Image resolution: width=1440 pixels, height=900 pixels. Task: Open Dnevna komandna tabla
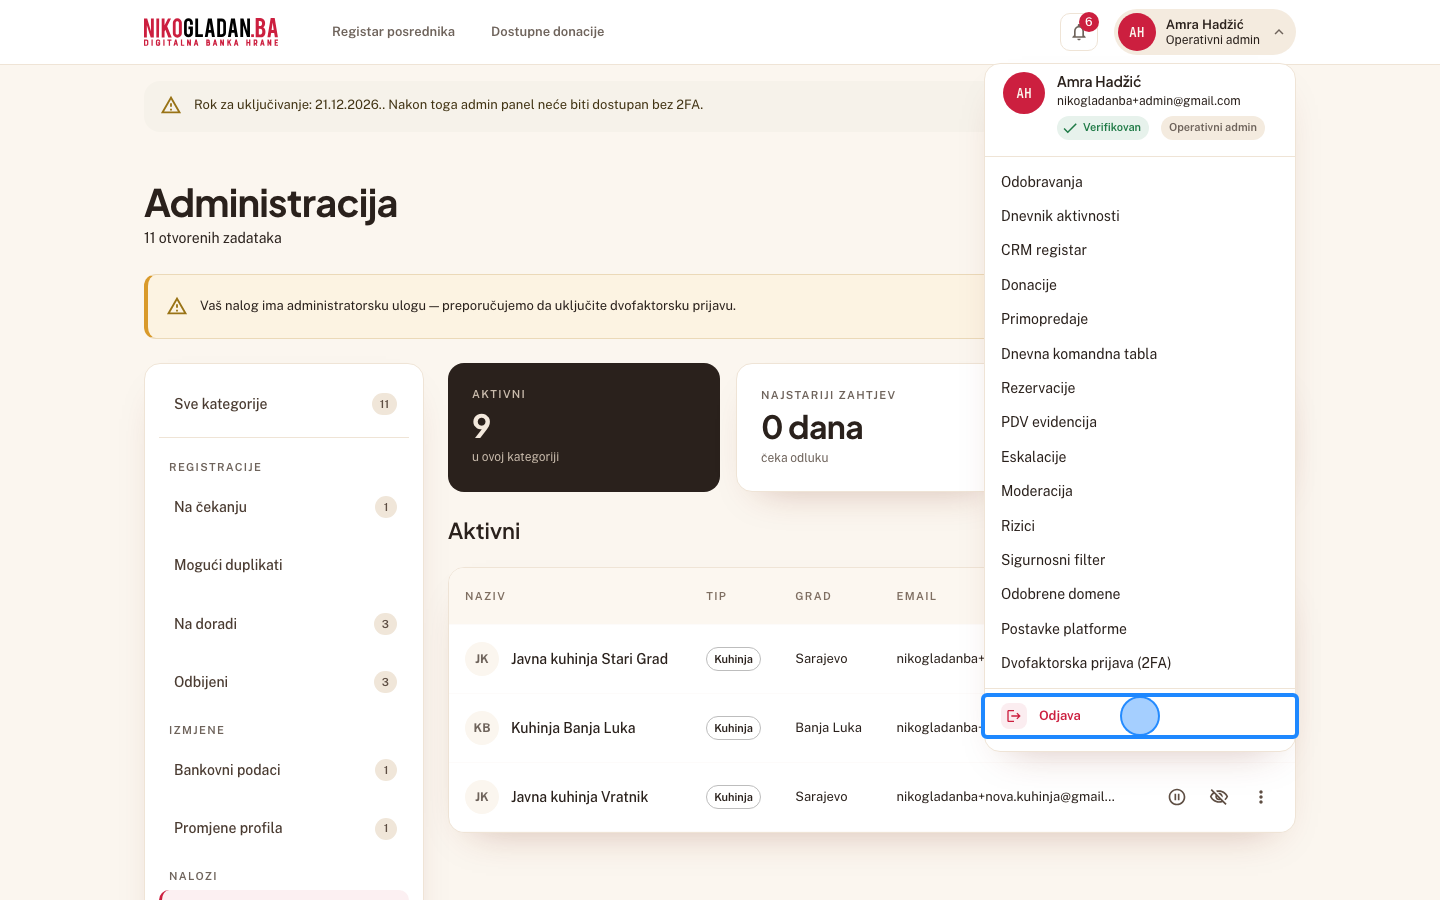click(1140, 354)
